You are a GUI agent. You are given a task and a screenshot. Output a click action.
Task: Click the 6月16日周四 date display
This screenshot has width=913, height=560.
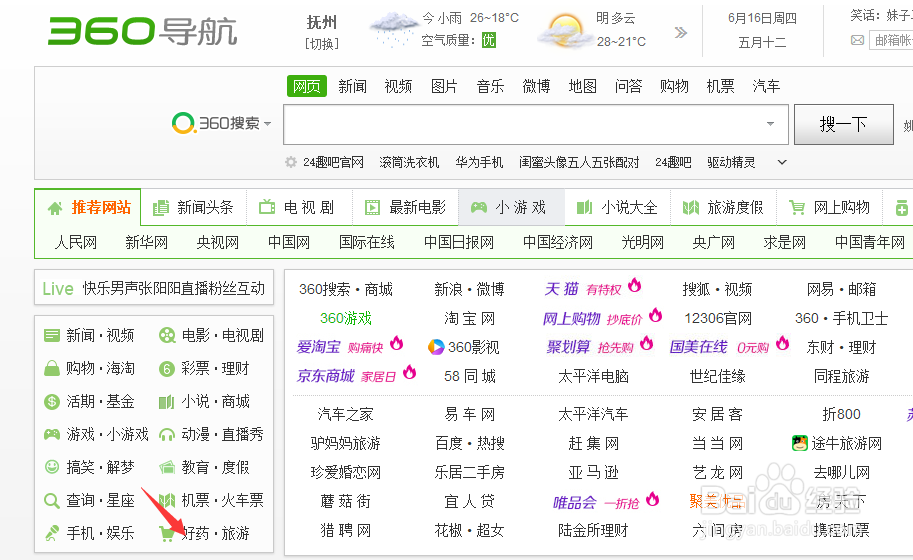pos(762,19)
